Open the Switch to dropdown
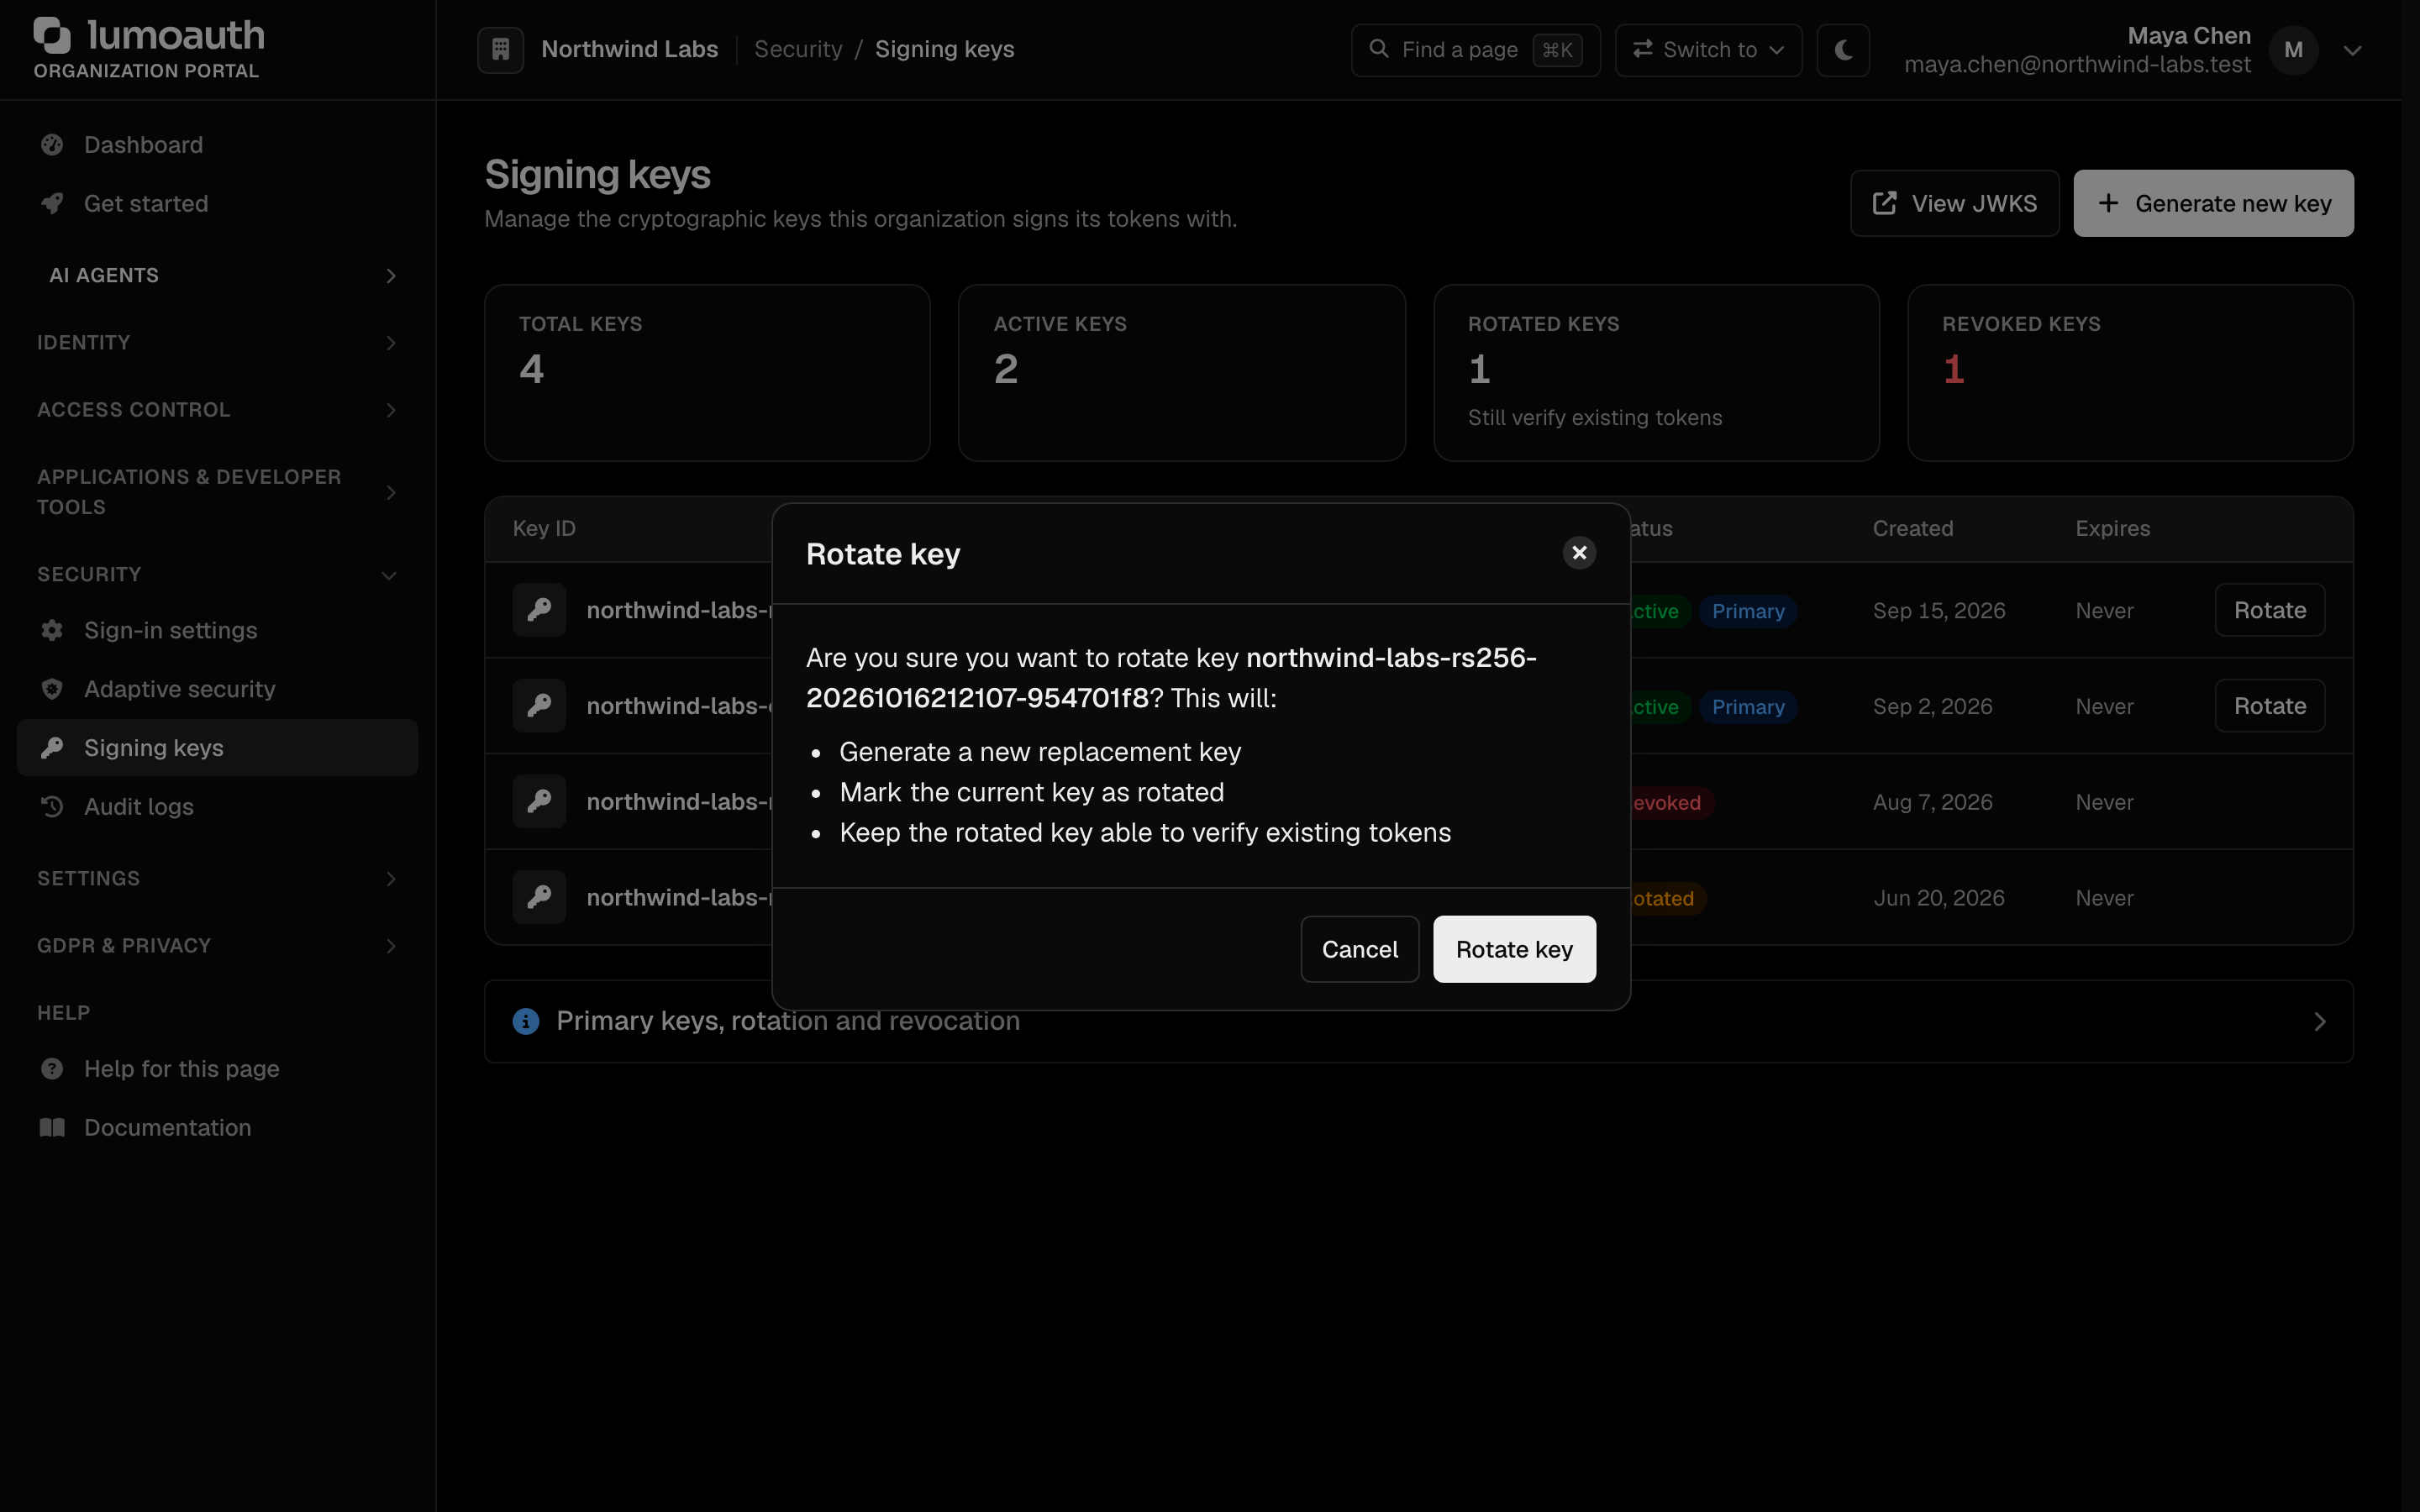This screenshot has height=1512, width=2420. point(1708,50)
